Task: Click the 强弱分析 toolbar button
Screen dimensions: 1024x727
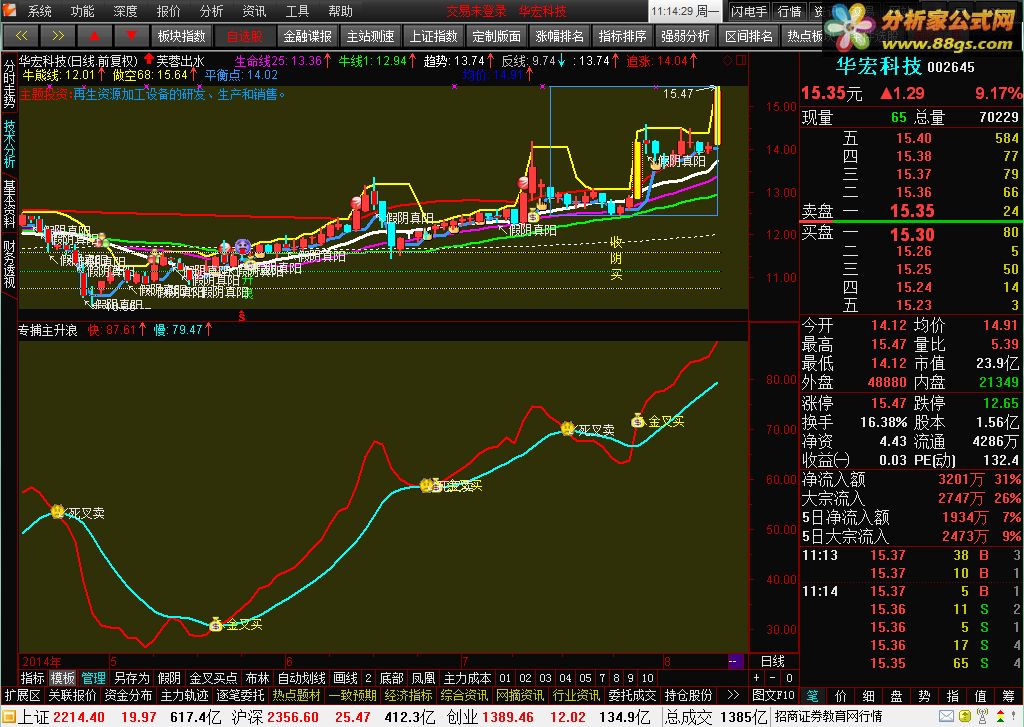Action: coord(686,37)
